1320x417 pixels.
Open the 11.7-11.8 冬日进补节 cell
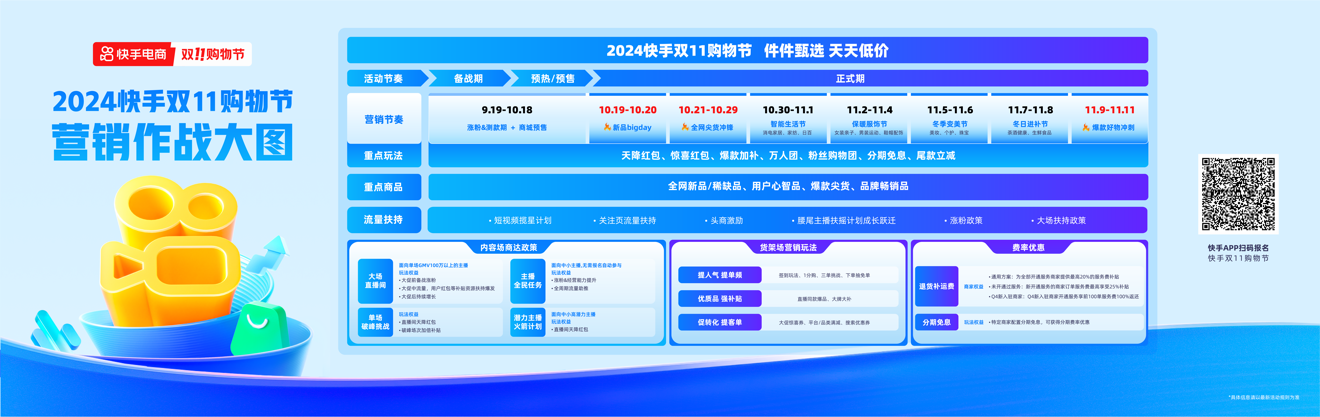tap(1030, 119)
